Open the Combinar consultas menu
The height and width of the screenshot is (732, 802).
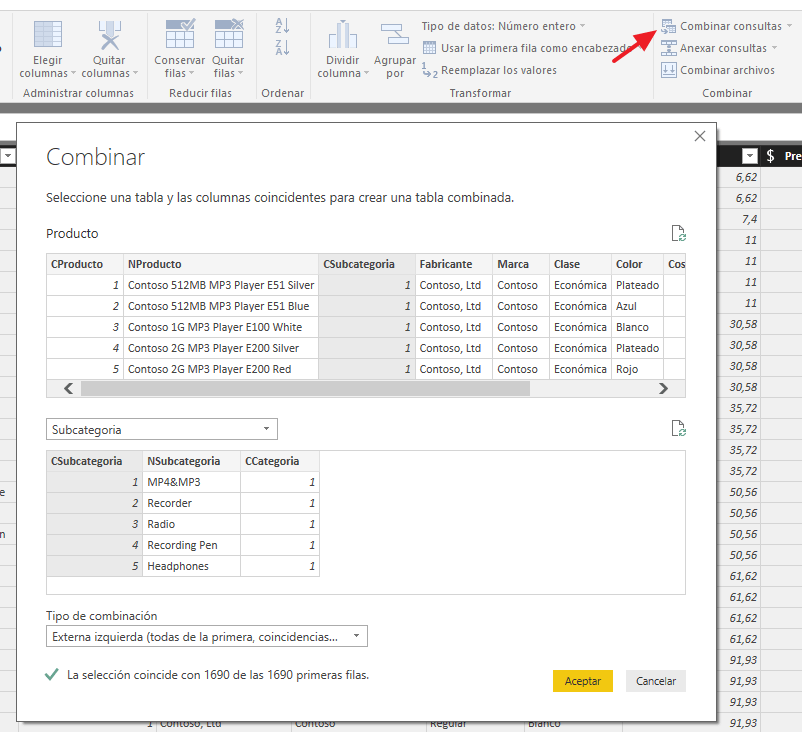pos(726,26)
